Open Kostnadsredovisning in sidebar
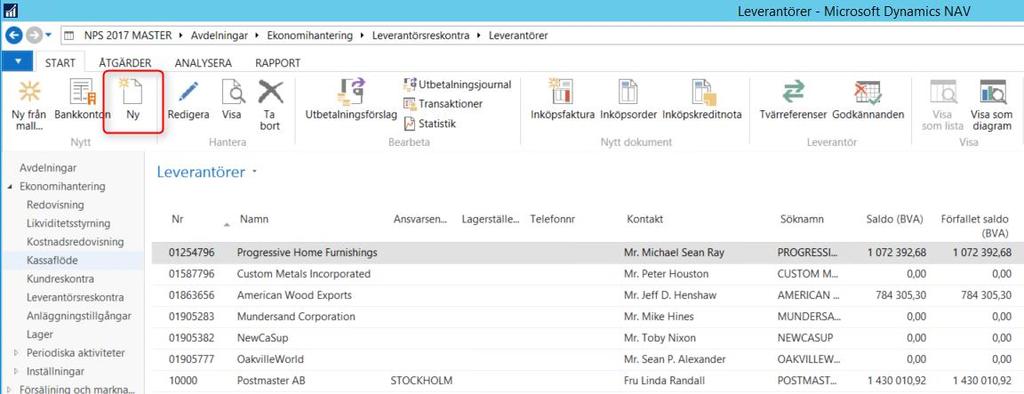 75,242
